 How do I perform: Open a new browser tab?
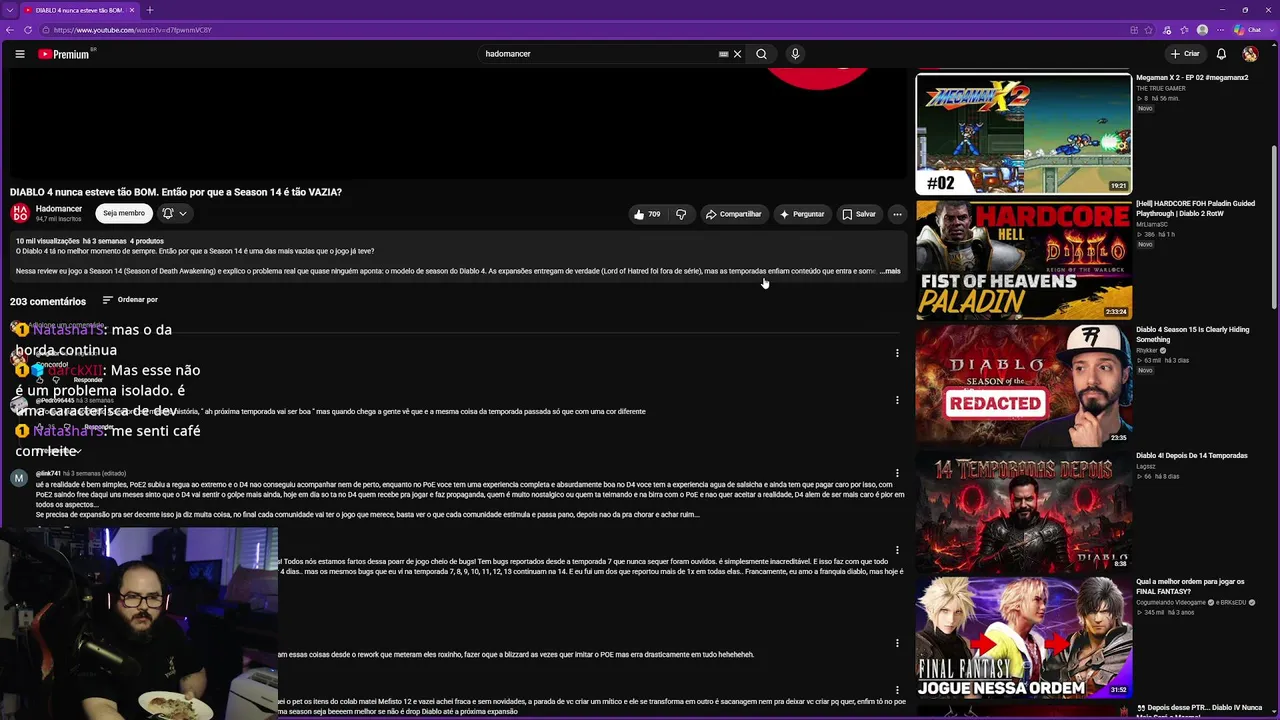coord(150,10)
